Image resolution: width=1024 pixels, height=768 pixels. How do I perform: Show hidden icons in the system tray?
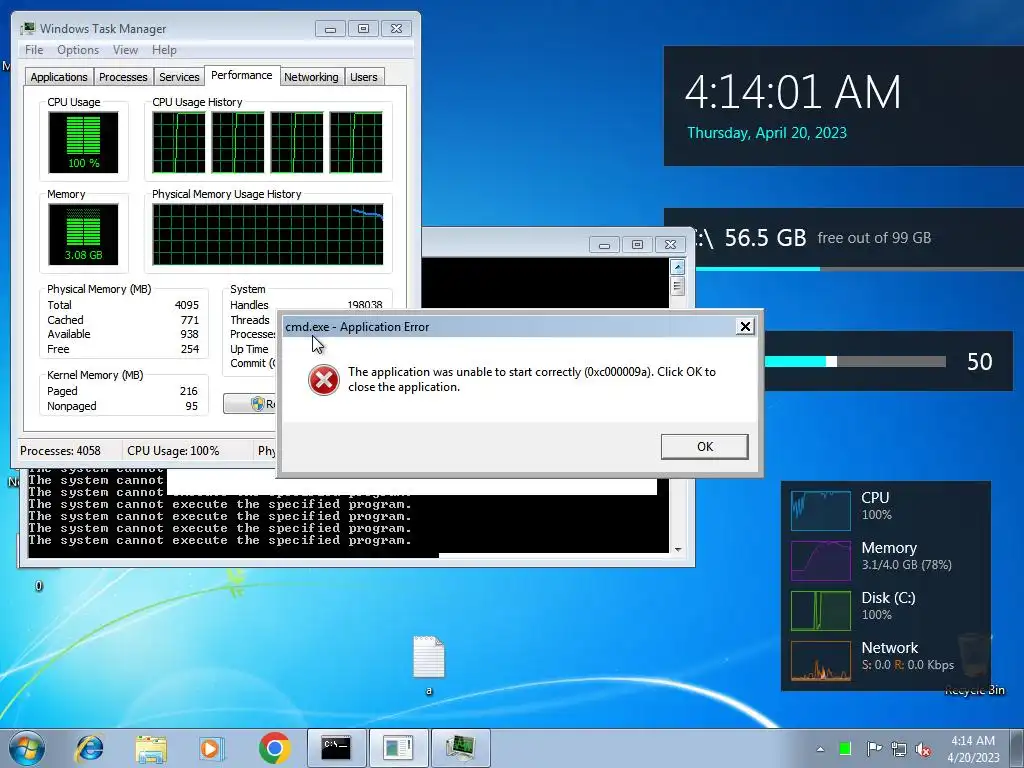(x=820, y=749)
